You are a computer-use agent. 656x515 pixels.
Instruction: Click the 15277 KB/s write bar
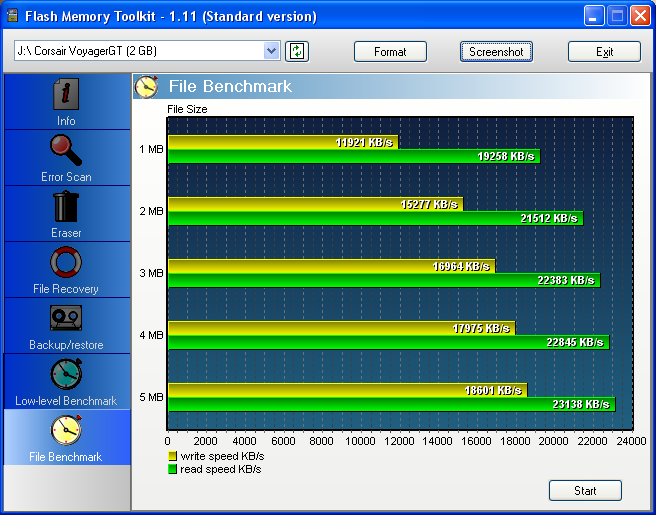tap(315, 204)
